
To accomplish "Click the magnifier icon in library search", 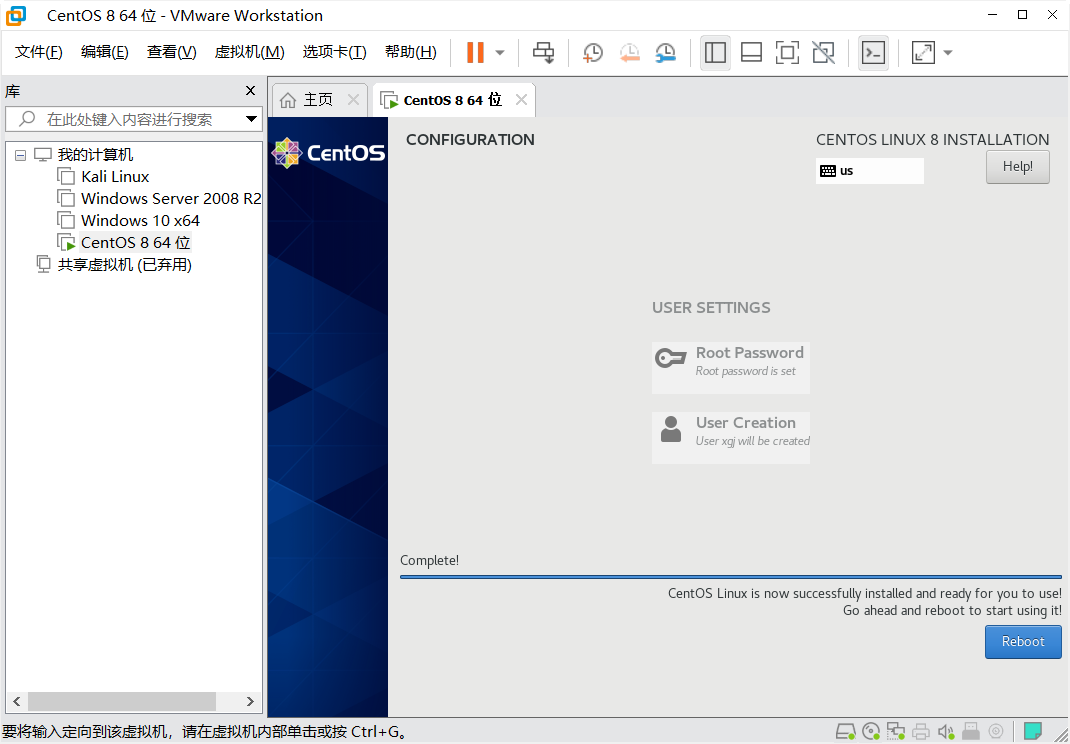I will [27, 119].
